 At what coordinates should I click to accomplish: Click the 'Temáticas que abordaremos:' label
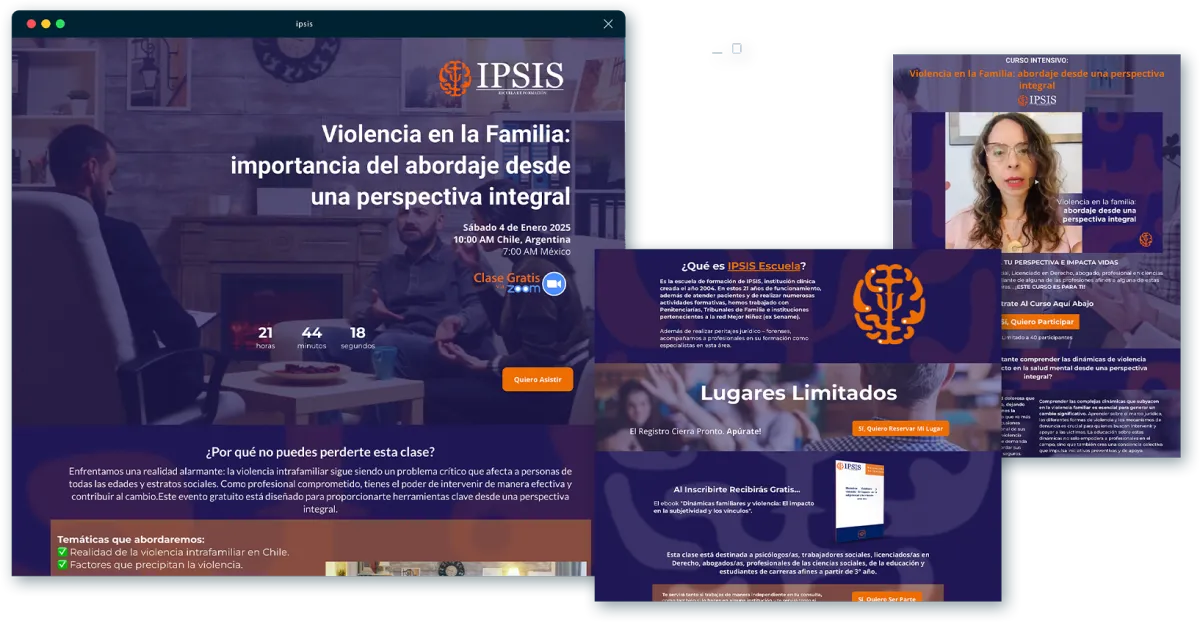coord(131,539)
